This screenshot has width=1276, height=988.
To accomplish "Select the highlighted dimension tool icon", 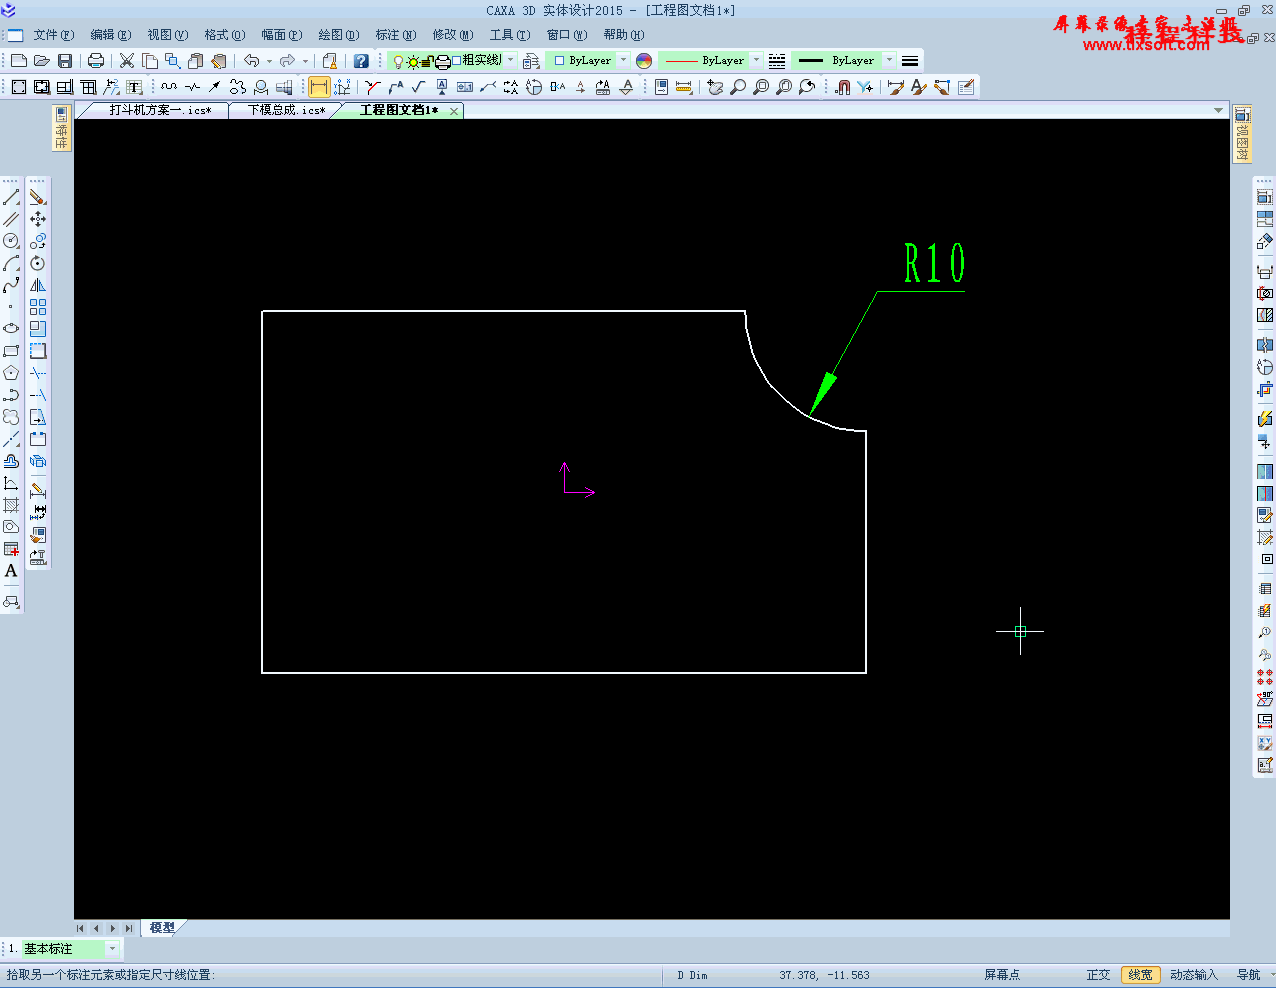I will 318,87.
